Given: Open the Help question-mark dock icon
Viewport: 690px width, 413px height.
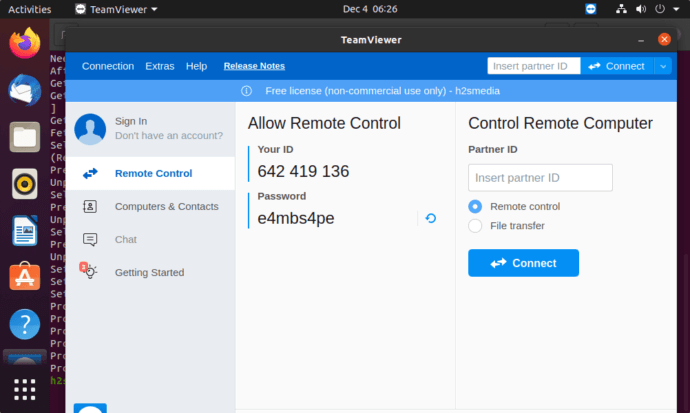Looking at the screenshot, I should point(25,324).
